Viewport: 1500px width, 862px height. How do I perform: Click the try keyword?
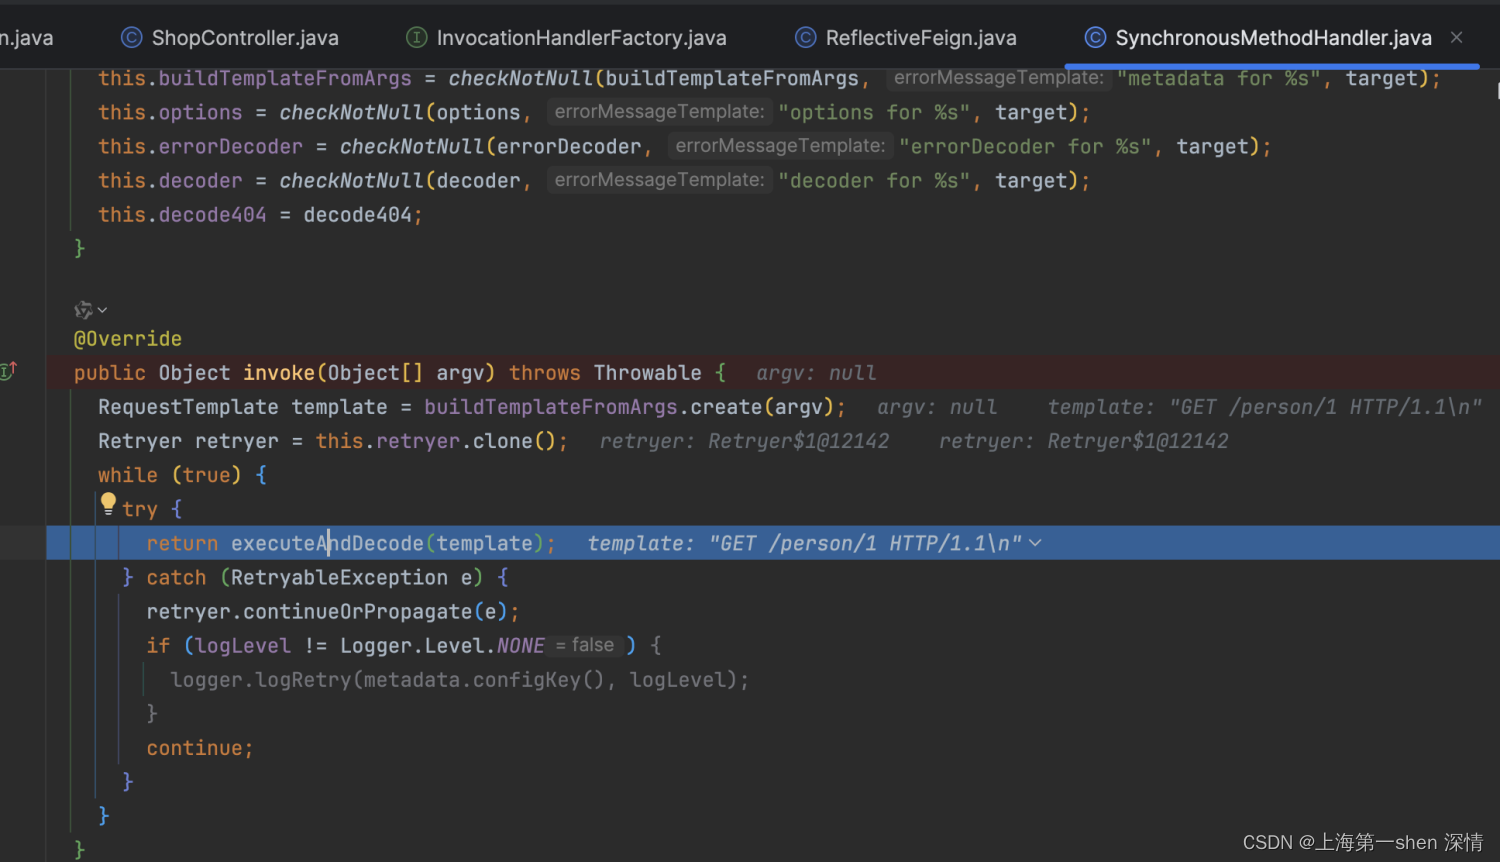140,509
